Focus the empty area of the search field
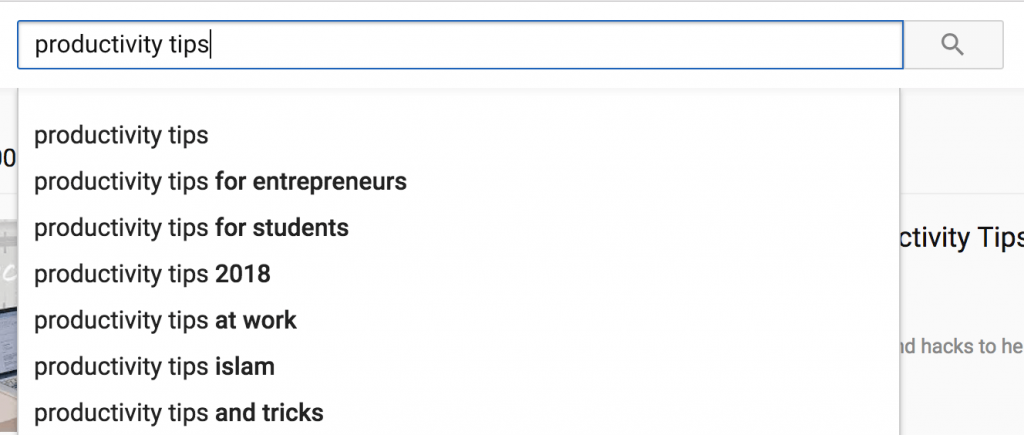 click(550, 45)
